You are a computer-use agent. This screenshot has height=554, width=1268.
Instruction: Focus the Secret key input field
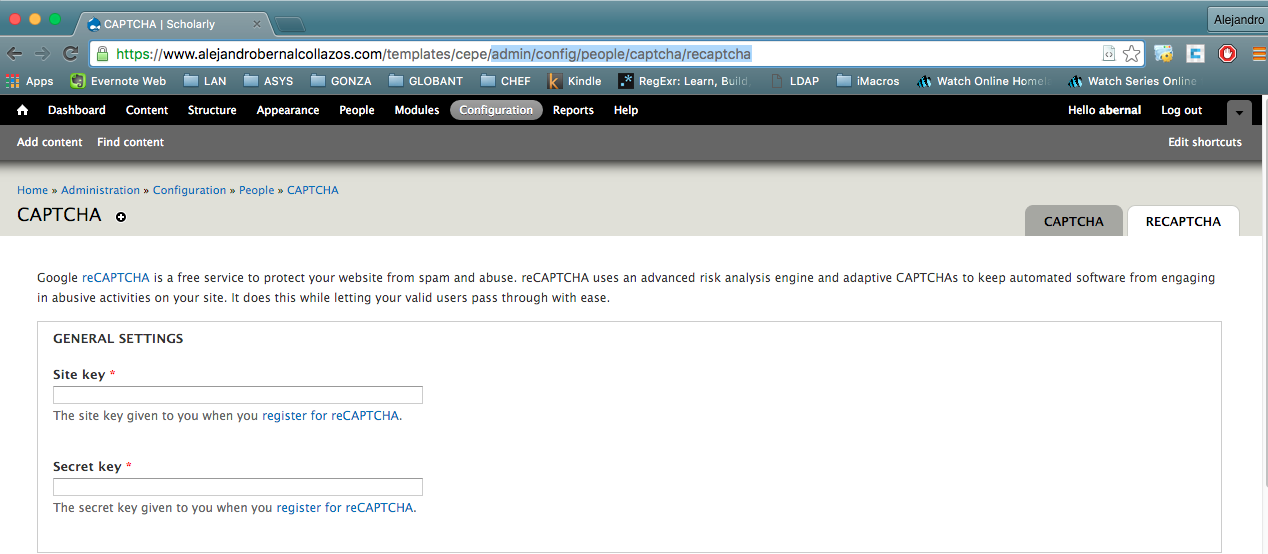coord(238,487)
